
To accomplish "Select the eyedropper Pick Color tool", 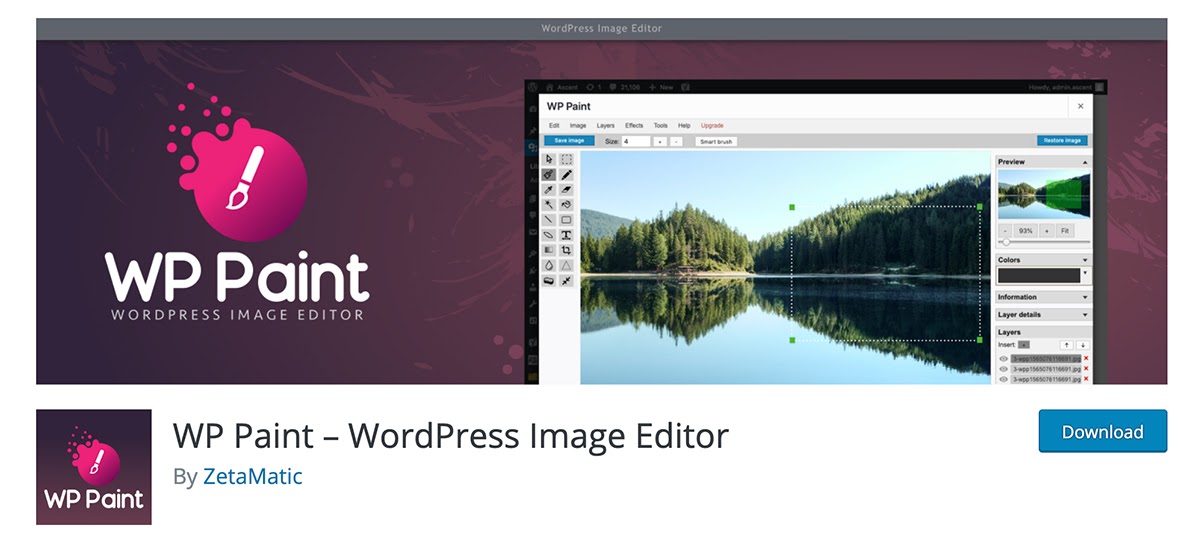I will pos(549,189).
